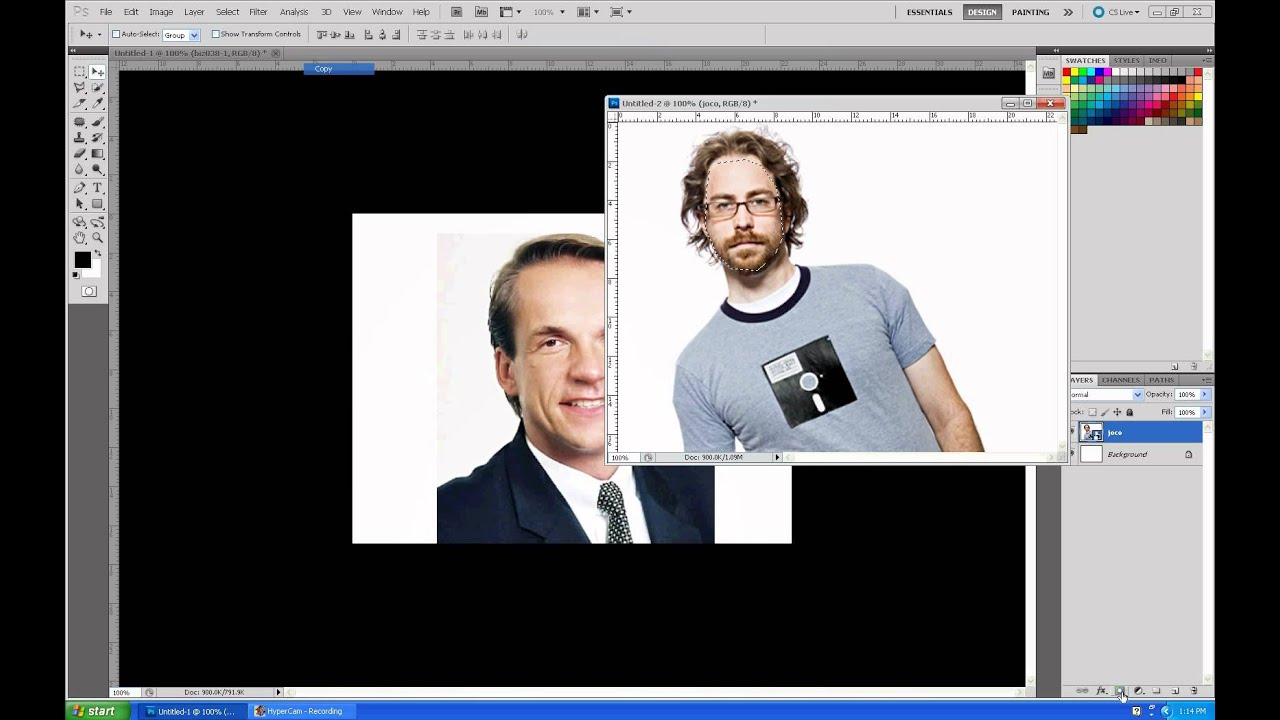
Task: Switch to the Painting workspace
Action: (1030, 12)
